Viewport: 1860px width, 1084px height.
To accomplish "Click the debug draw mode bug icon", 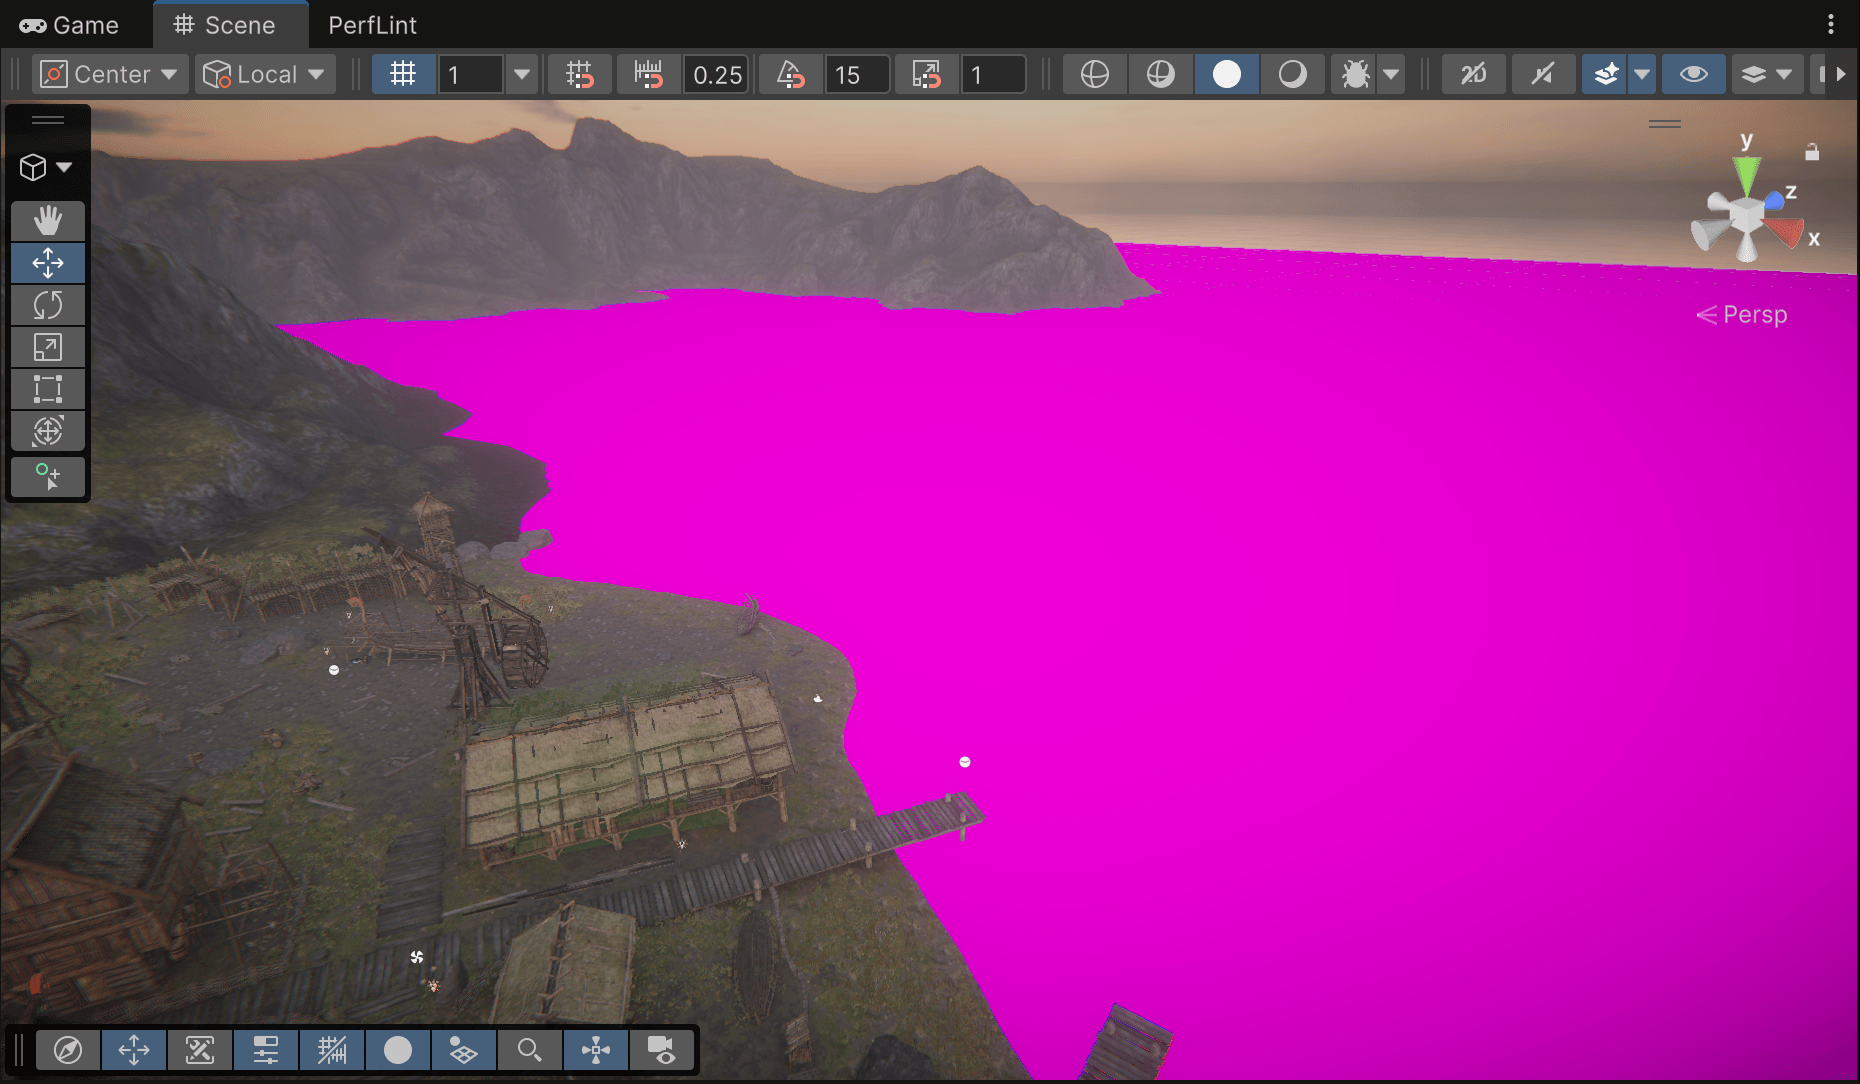I will tap(1356, 74).
